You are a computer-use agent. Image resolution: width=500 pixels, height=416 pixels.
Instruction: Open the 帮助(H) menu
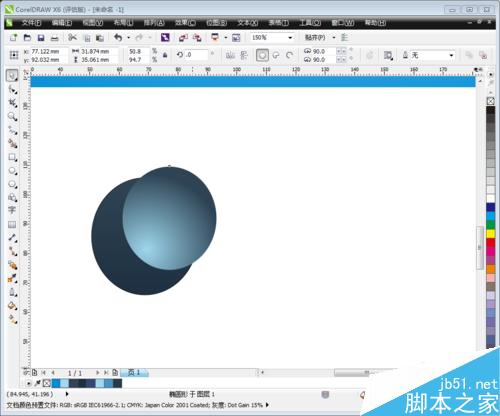click(375, 23)
